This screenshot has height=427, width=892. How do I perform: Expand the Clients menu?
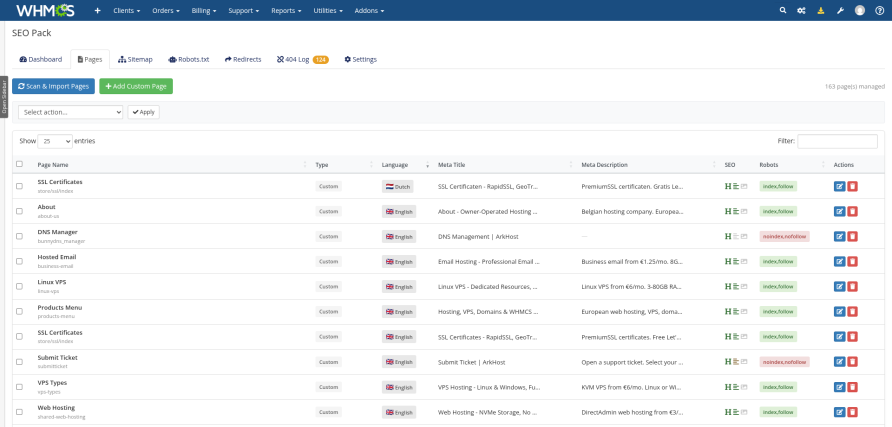[126, 10]
